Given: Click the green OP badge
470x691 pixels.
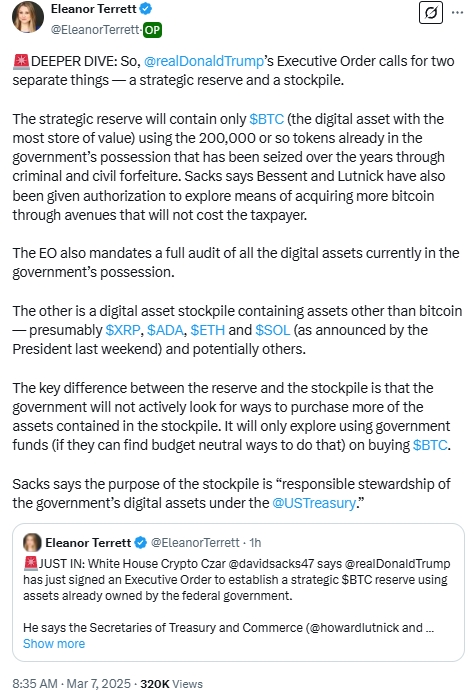Looking at the screenshot, I should click(152, 30).
